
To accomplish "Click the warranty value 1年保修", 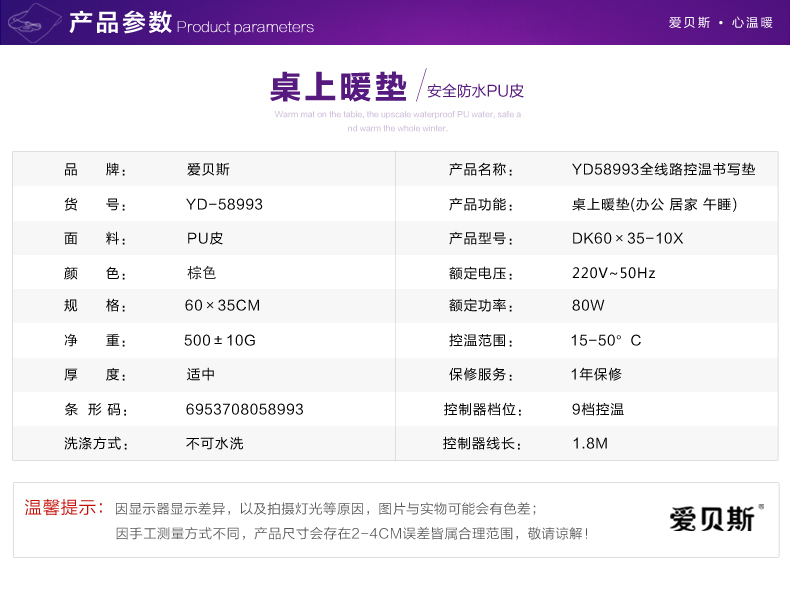I will click(597, 374).
